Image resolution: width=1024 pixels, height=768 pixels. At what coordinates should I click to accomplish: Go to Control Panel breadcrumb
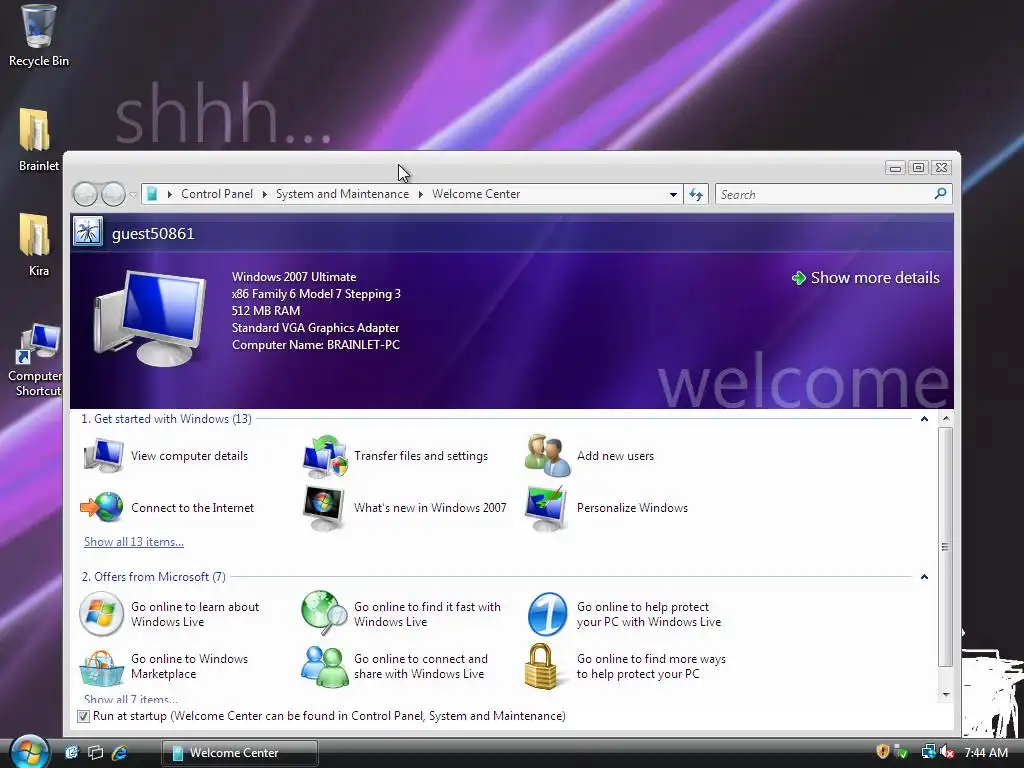[217, 194]
